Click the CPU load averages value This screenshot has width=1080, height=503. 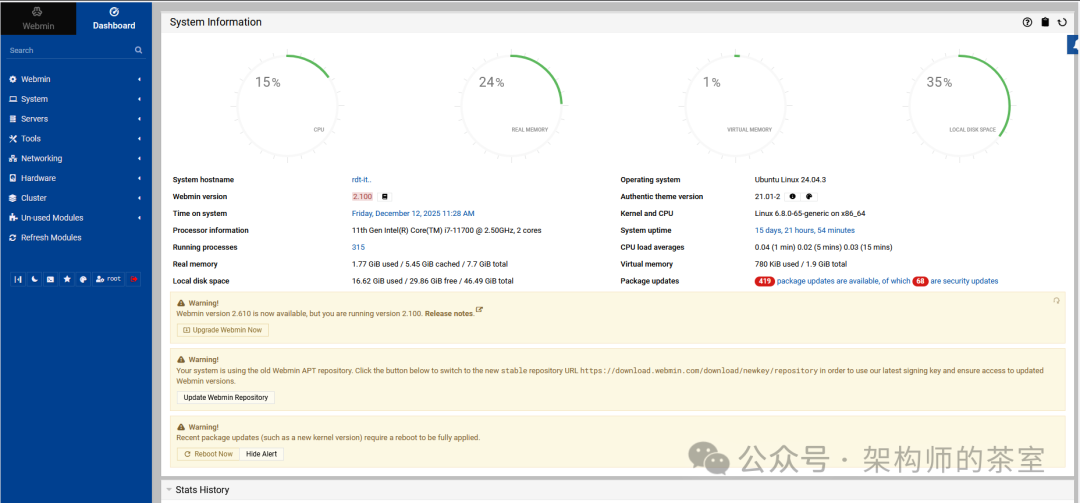coord(824,247)
